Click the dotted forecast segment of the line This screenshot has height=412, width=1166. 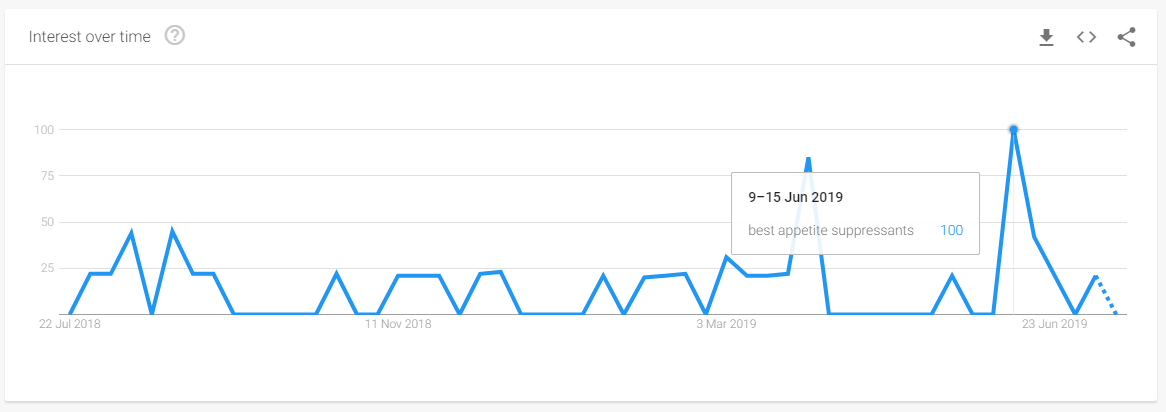[x=1106, y=295]
